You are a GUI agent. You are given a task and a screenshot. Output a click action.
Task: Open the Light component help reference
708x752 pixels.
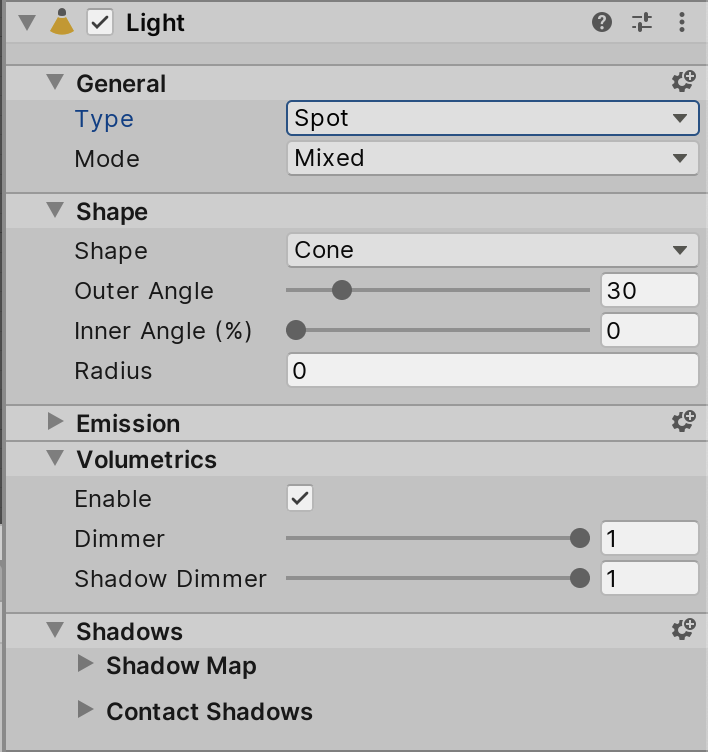(602, 22)
